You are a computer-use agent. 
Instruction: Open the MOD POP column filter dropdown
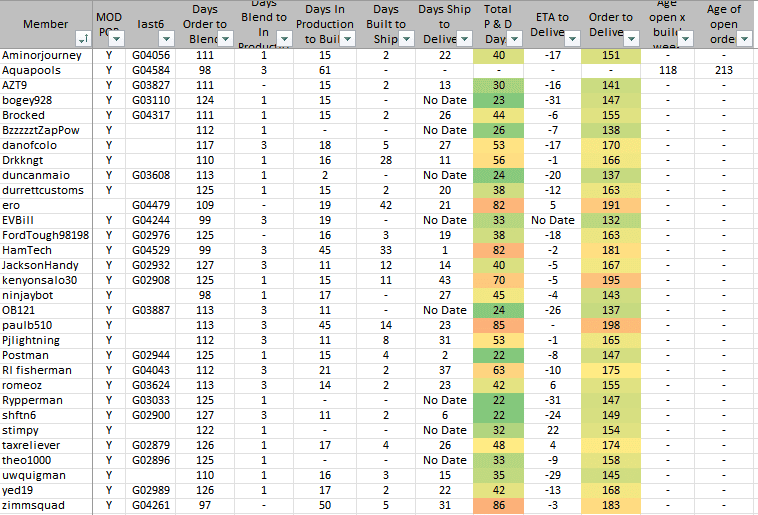click(x=116, y=38)
